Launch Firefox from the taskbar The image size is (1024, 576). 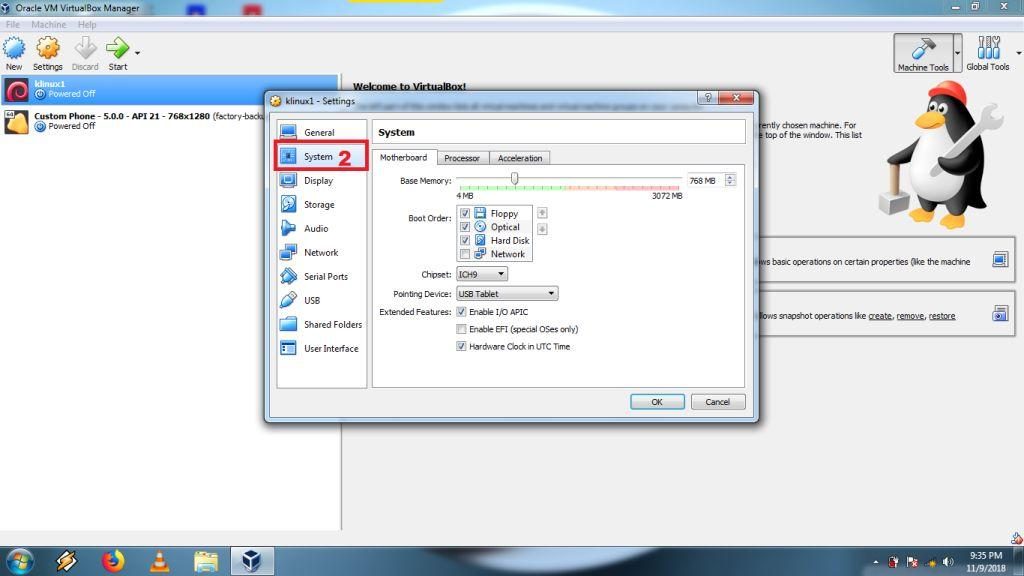[x=112, y=562]
